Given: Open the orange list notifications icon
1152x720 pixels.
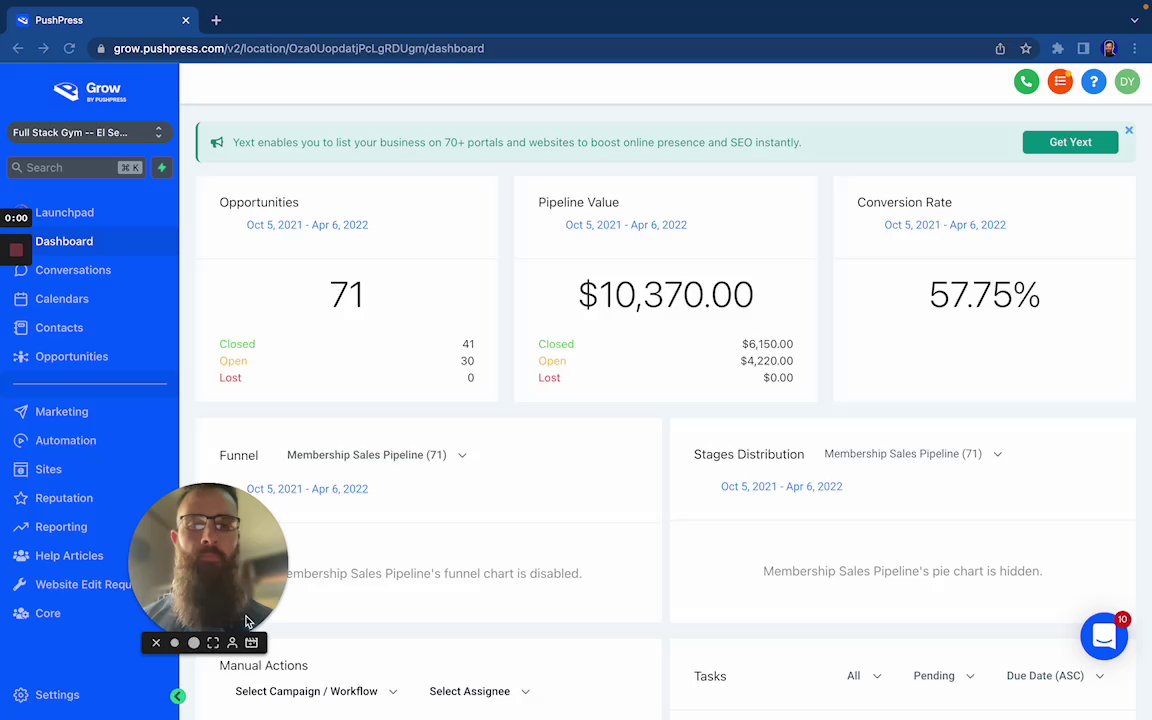Looking at the screenshot, I should 1060,82.
